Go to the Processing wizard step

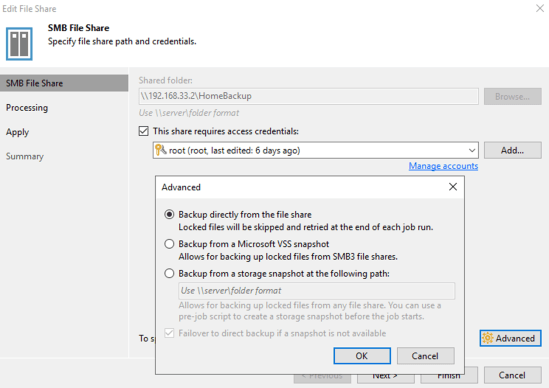pos(27,108)
